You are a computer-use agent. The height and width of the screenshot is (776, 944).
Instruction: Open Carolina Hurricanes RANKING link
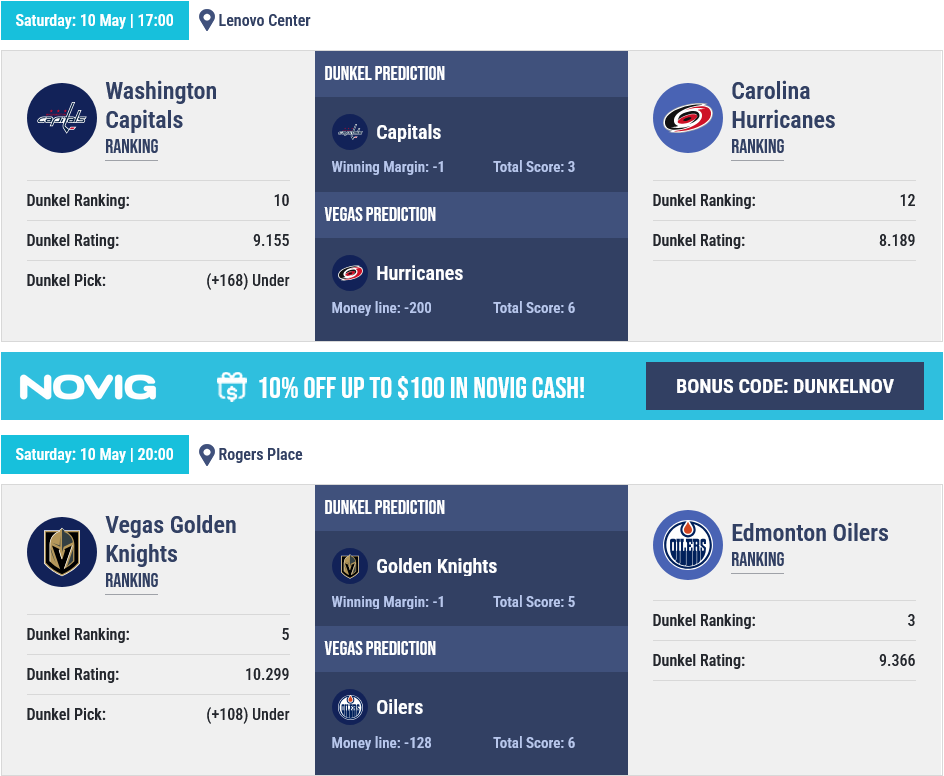tap(757, 146)
